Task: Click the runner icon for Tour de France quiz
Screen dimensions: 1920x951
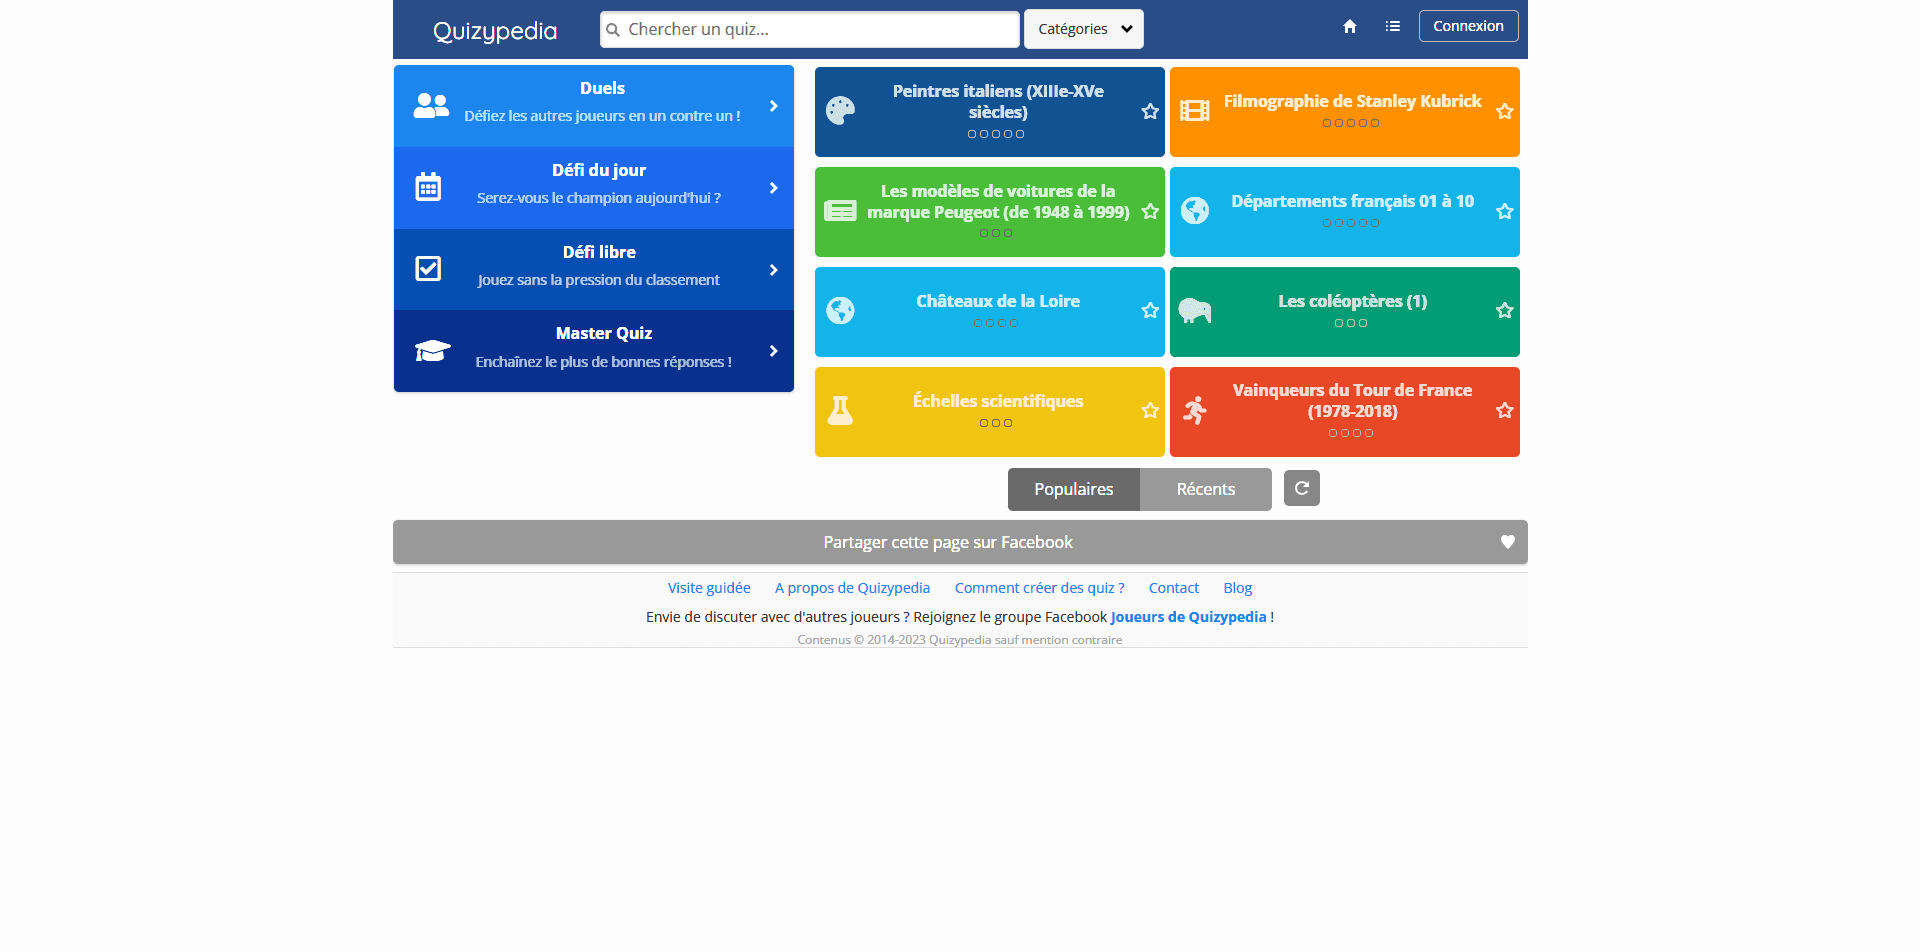Action: [x=1194, y=411]
